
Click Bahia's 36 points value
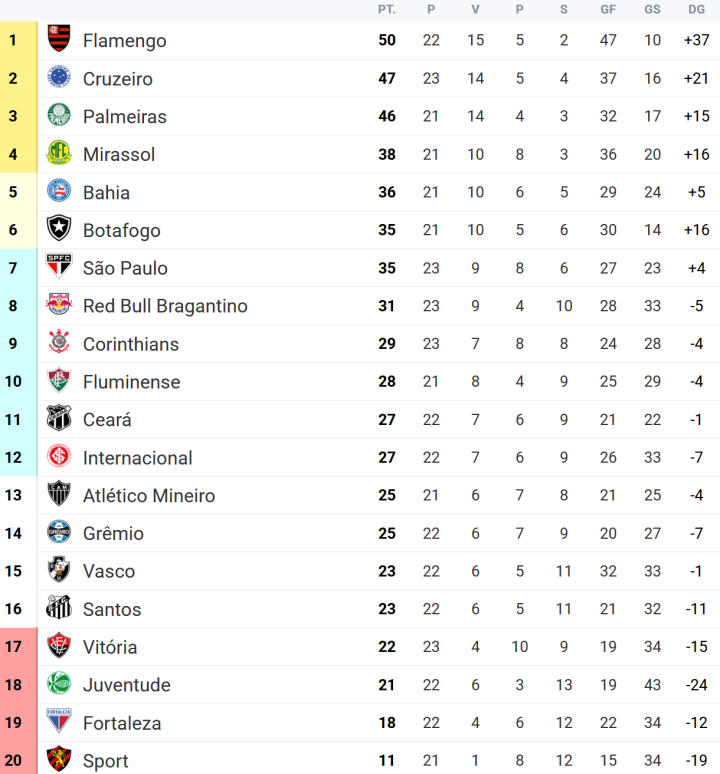387,192
